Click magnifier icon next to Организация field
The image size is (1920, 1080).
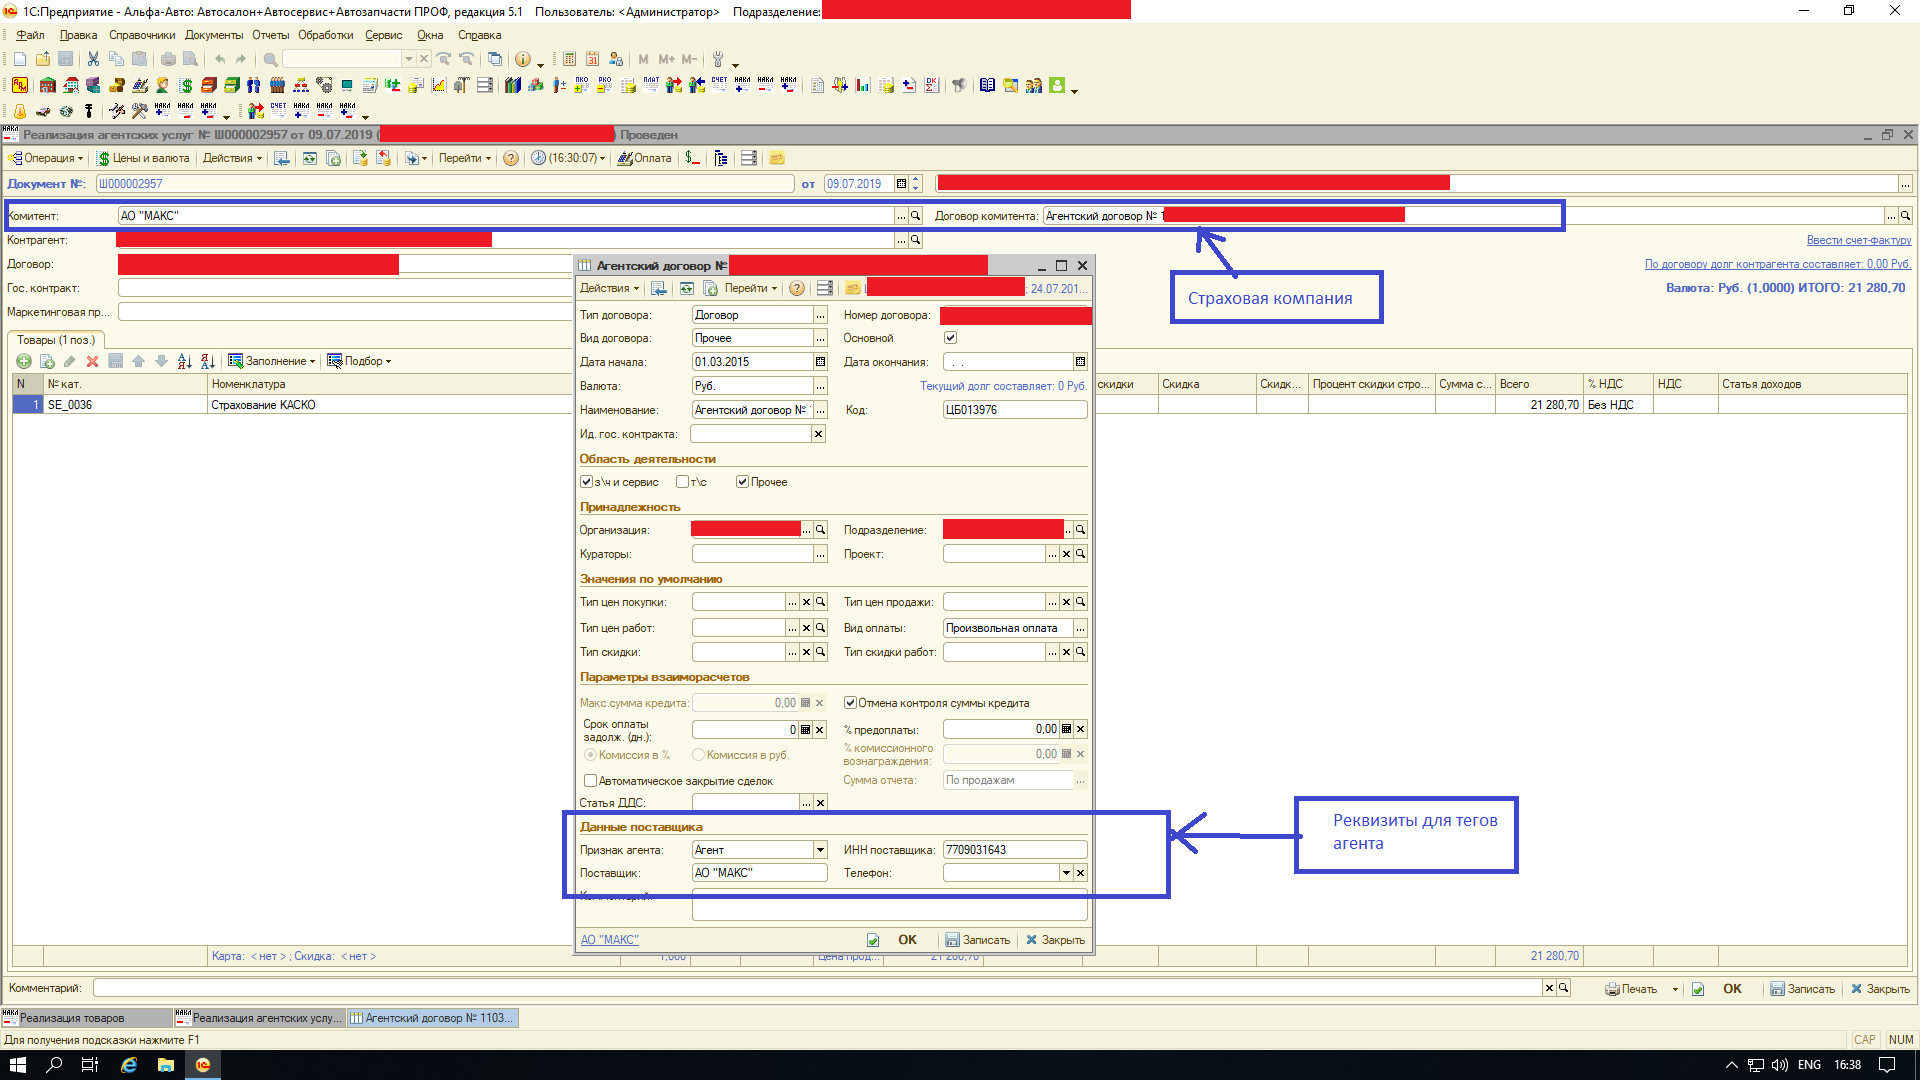821,530
